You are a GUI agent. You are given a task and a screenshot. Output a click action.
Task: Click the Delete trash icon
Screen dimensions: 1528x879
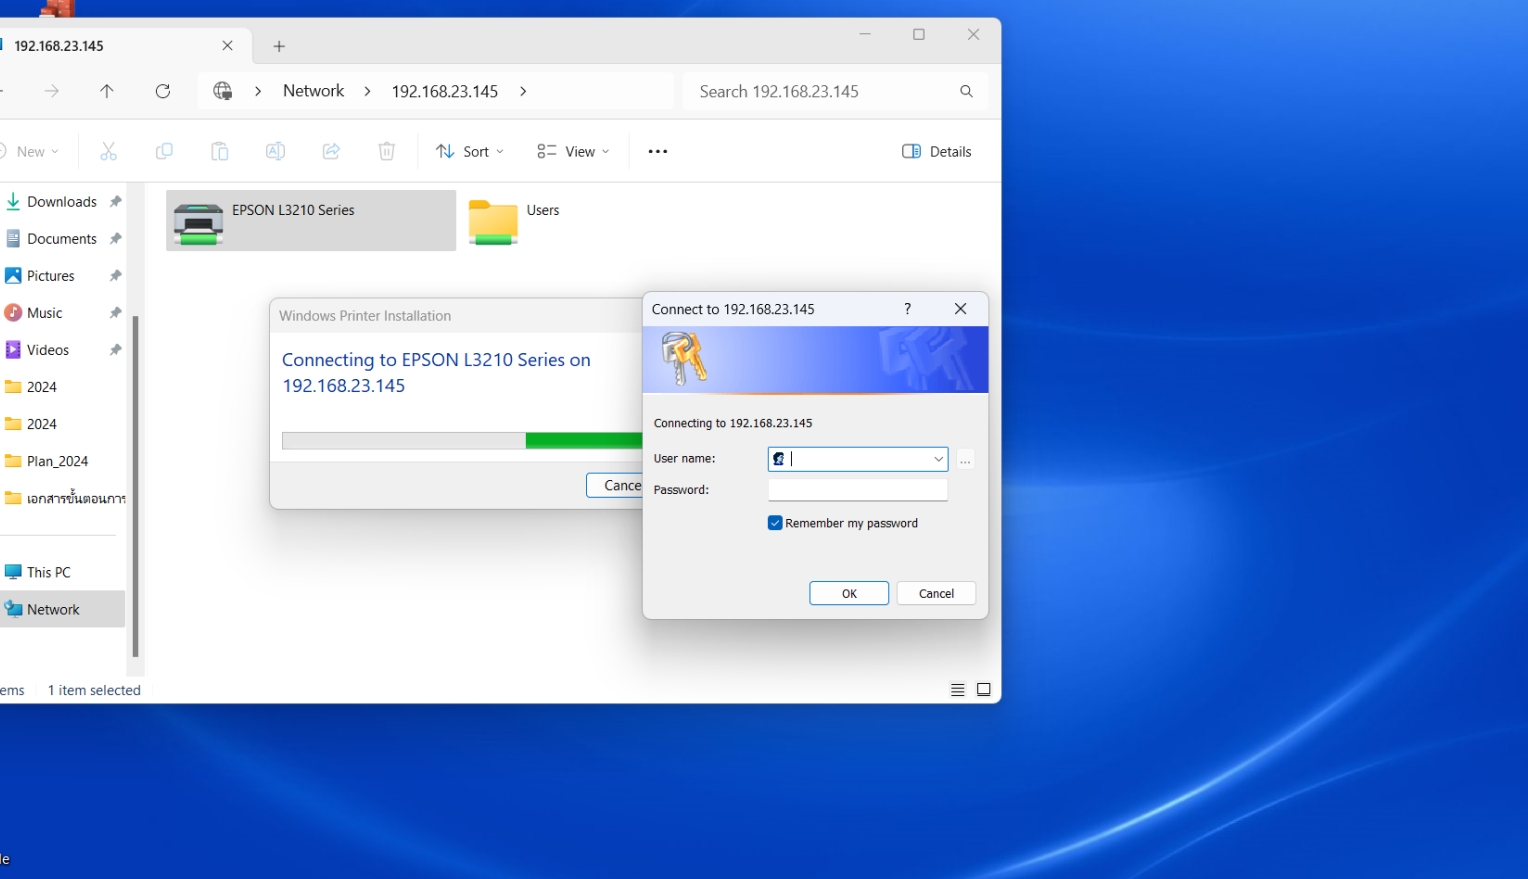click(x=387, y=151)
